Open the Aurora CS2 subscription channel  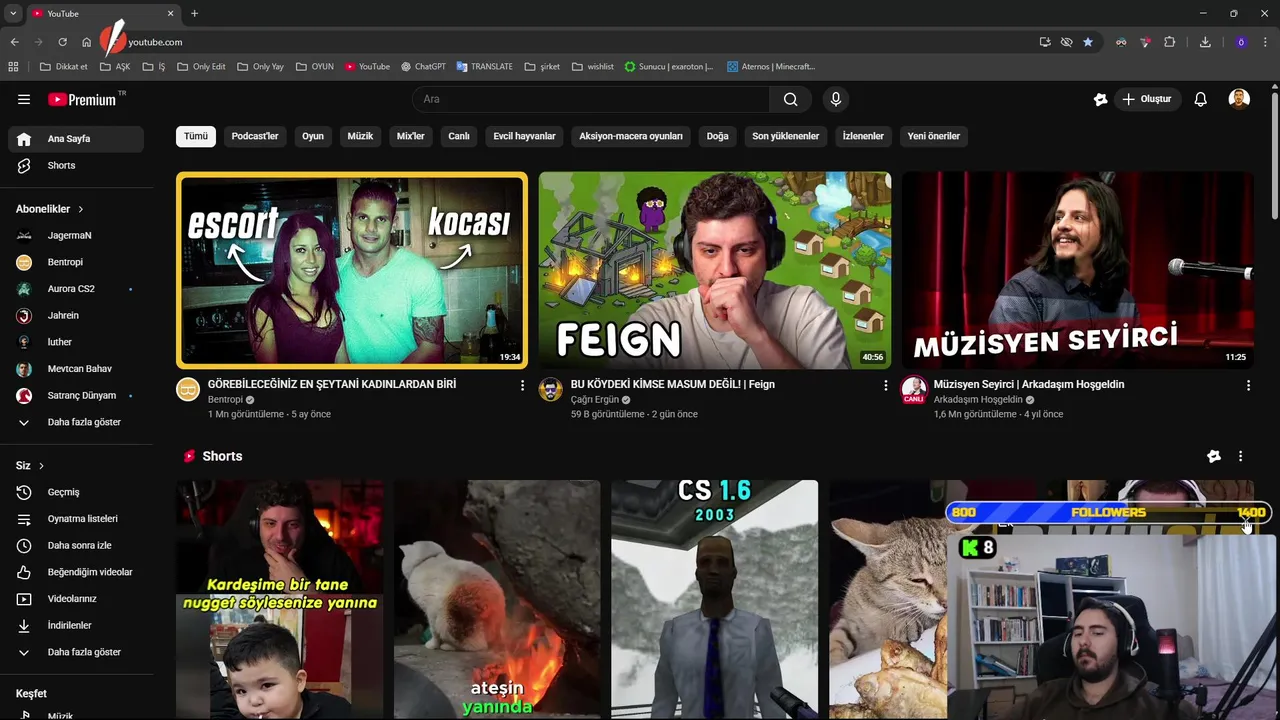tap(76, 289)
